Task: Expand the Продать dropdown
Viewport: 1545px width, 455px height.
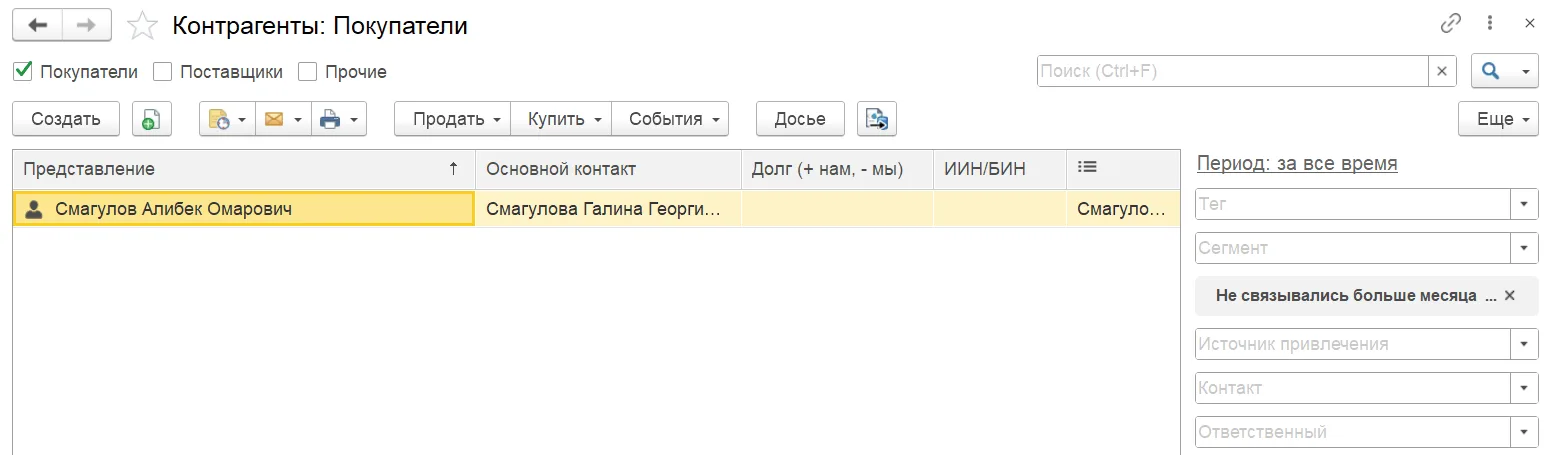Action: pos(453,119)
